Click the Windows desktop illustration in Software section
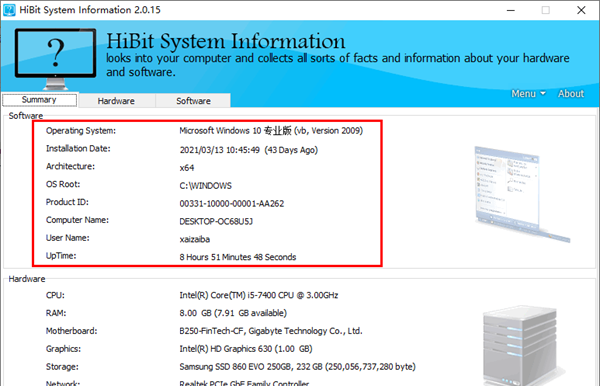The image size is (600, 386). [x=522, y=194]
